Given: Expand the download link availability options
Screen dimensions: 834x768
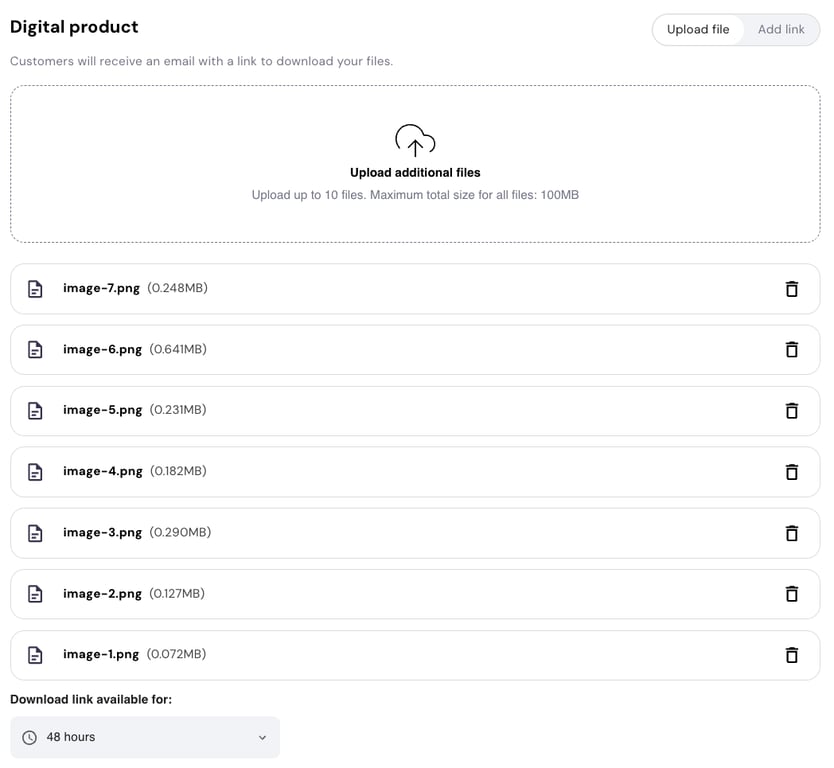Looking at the screenshot, I should (x=144, y=736).
